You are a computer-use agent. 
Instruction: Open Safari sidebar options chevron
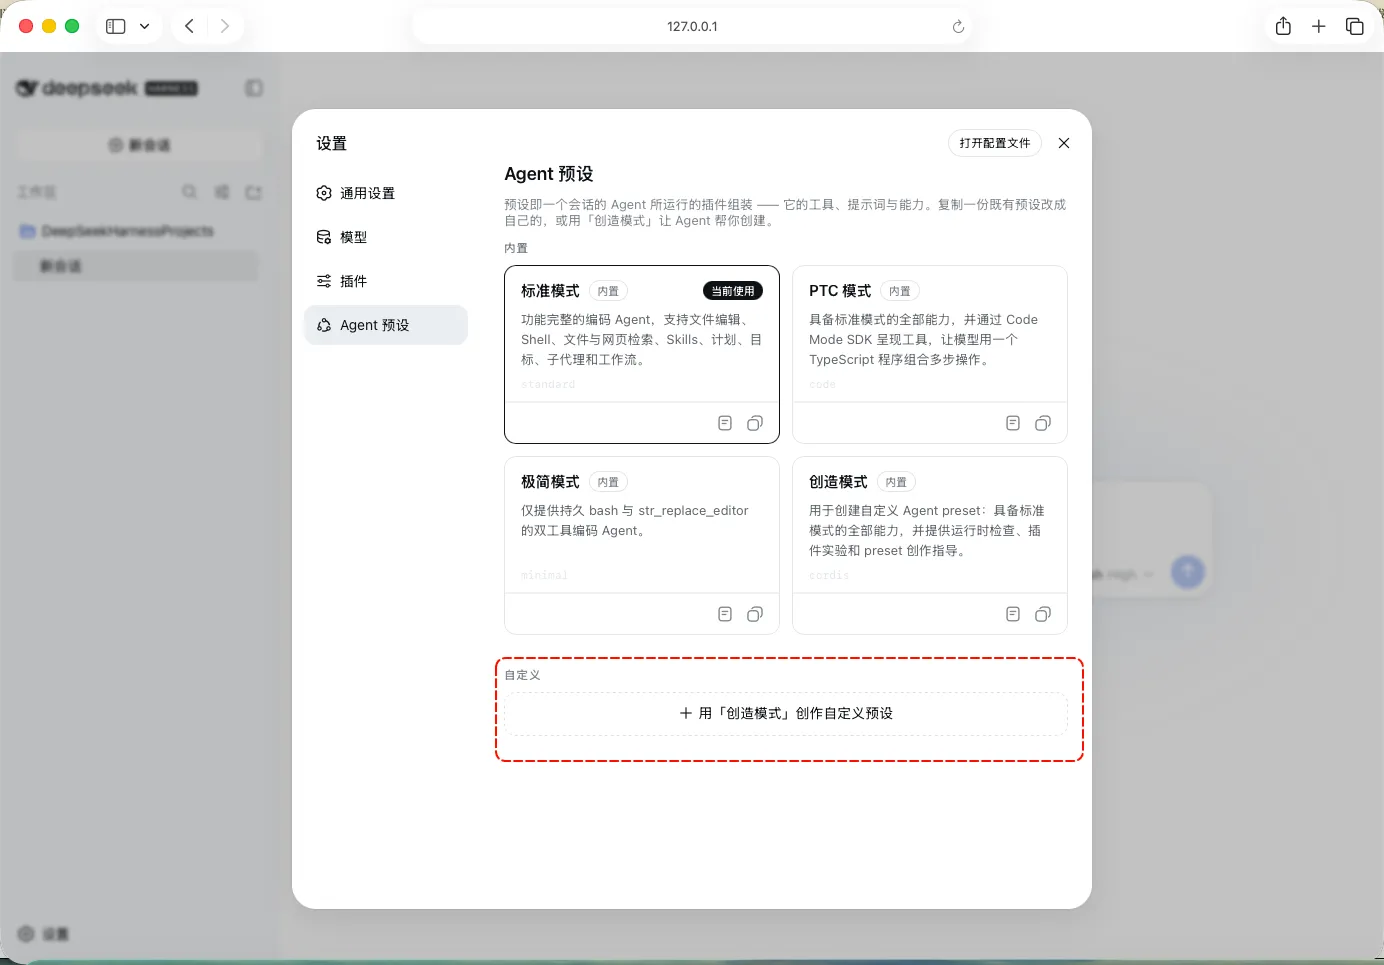(144, 26)
